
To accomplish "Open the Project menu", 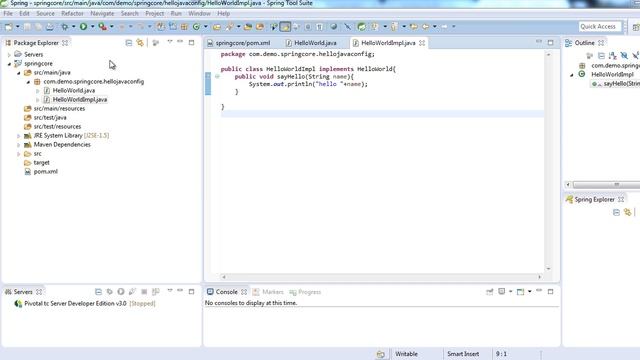I will [x=154, y=13].
